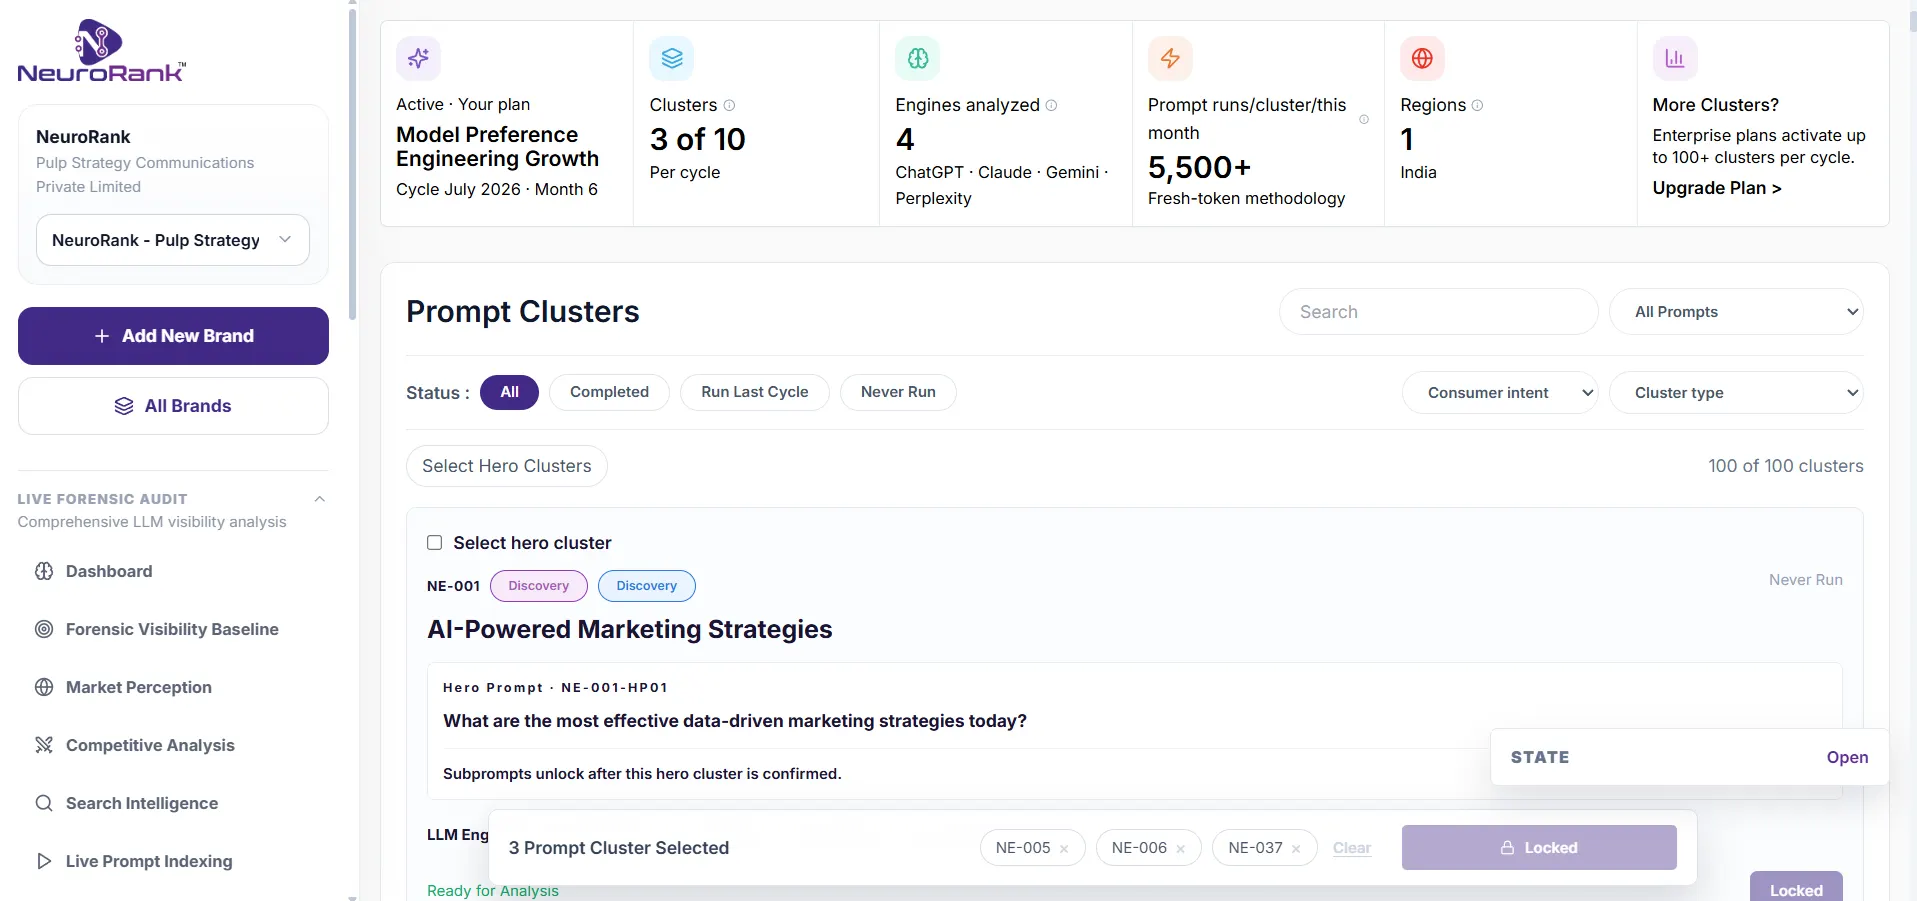1917x901 pixels.
Task: Collapse the Live Forensic Audit section
Action: tap(320, 499)
